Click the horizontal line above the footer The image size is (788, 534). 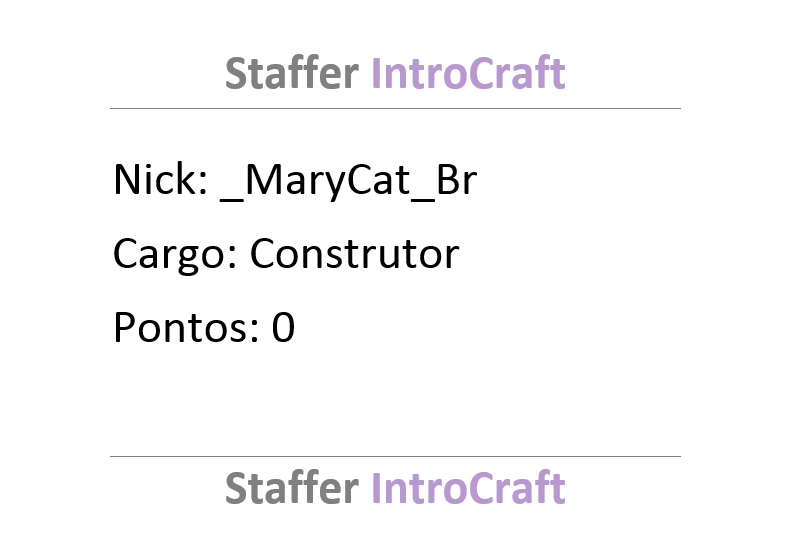[x=395, y=457]
